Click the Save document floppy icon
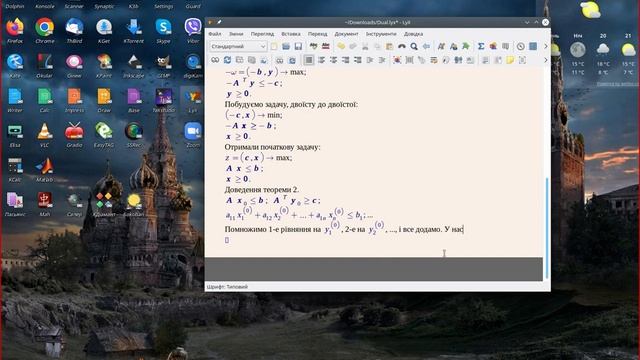Viewport: 640px width, 360px height. pos(298,47)
